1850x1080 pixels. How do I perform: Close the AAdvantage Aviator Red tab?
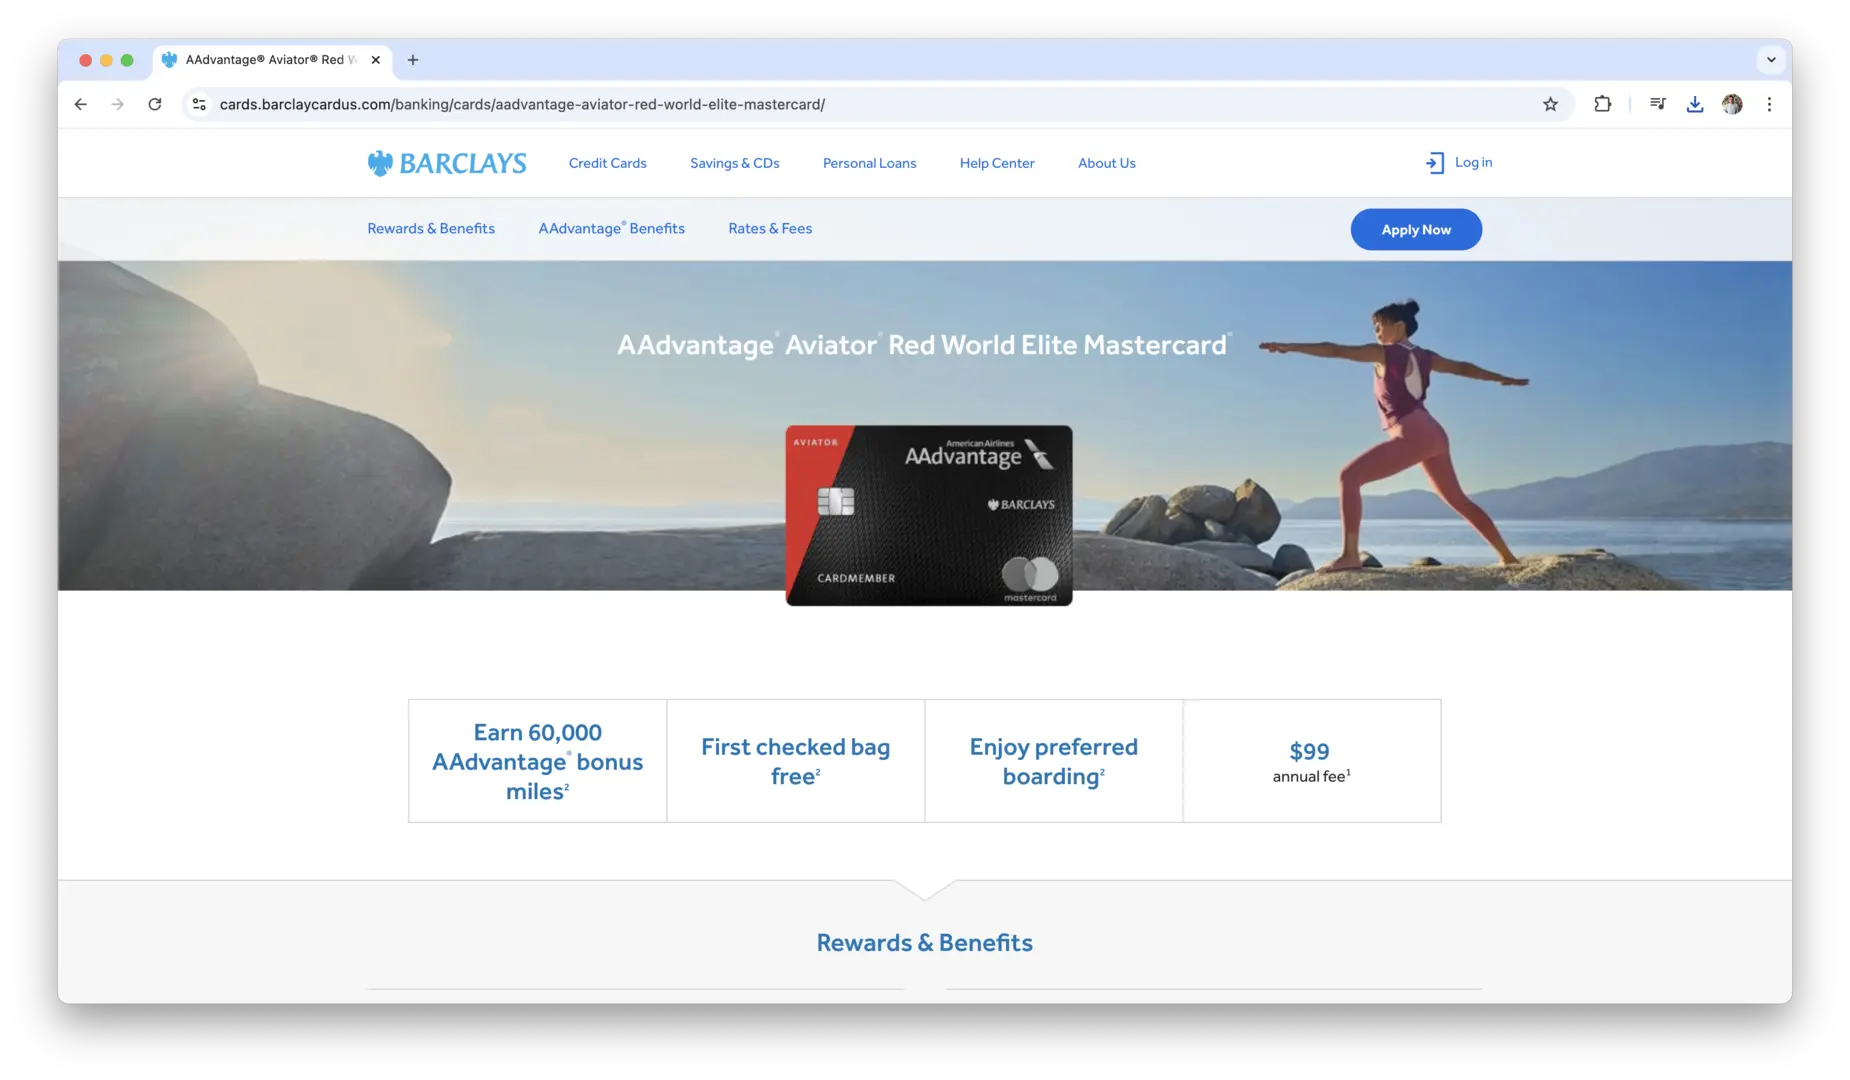coord(376,60)
